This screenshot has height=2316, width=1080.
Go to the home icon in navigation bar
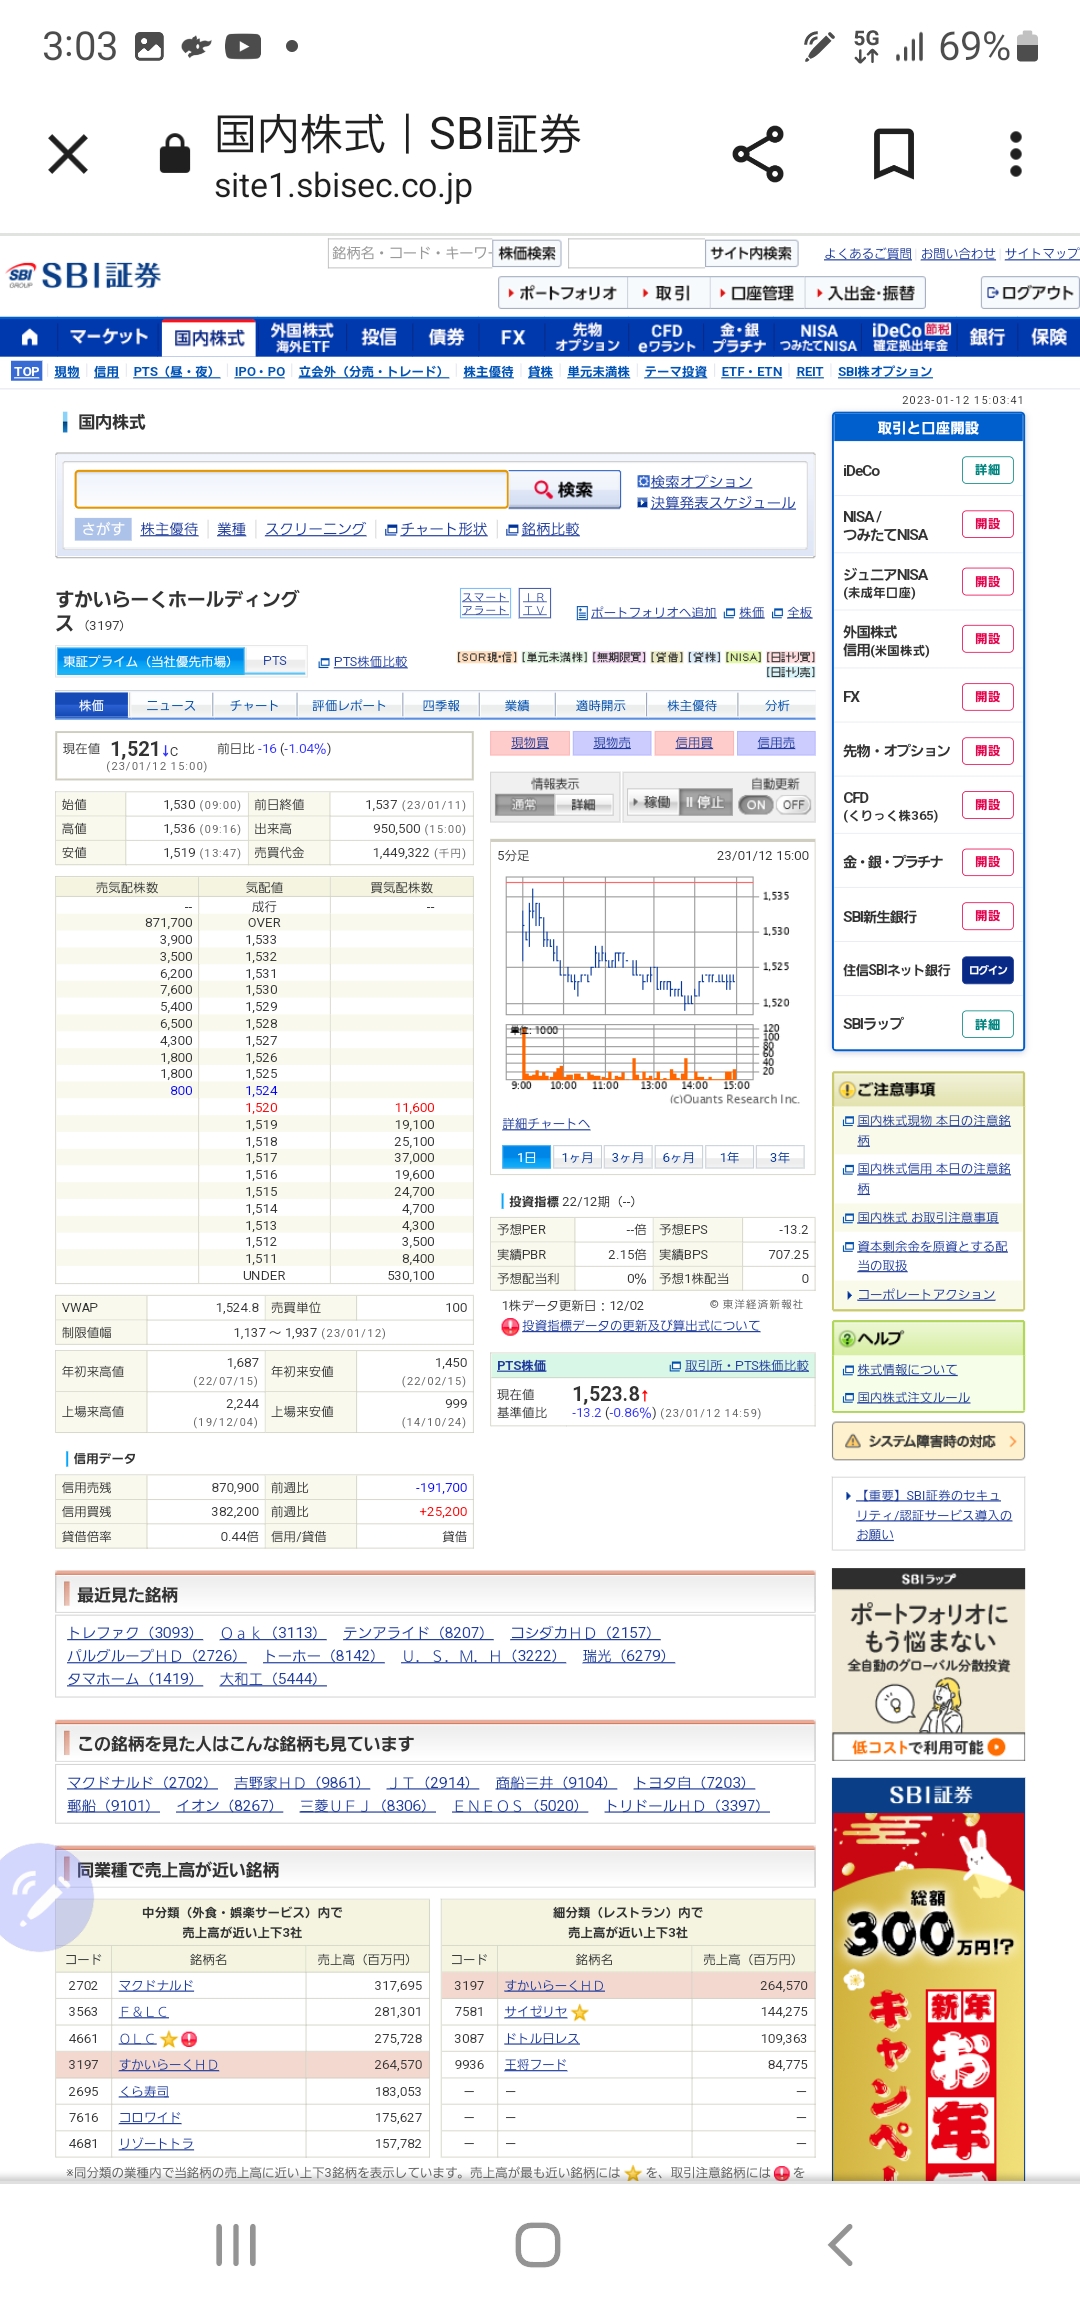point(29,337)
